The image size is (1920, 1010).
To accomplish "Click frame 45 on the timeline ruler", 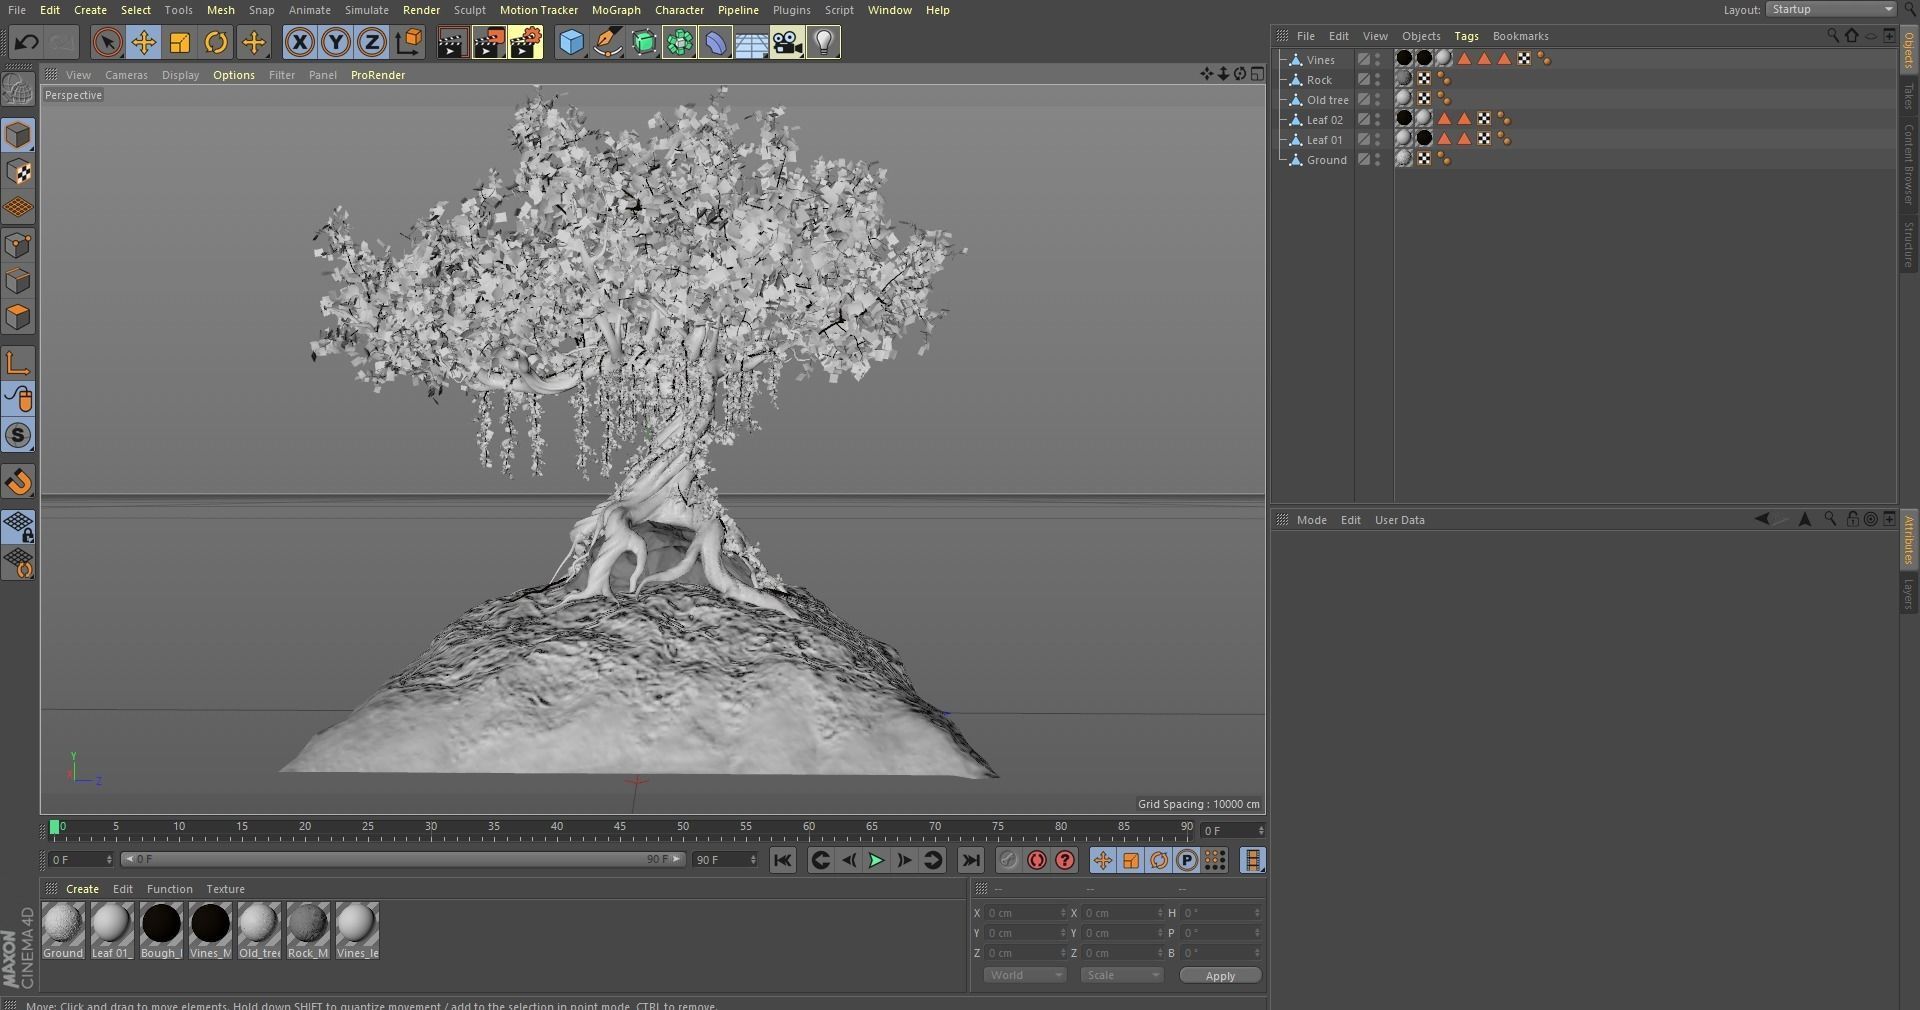I will click(x=620, y=828).
